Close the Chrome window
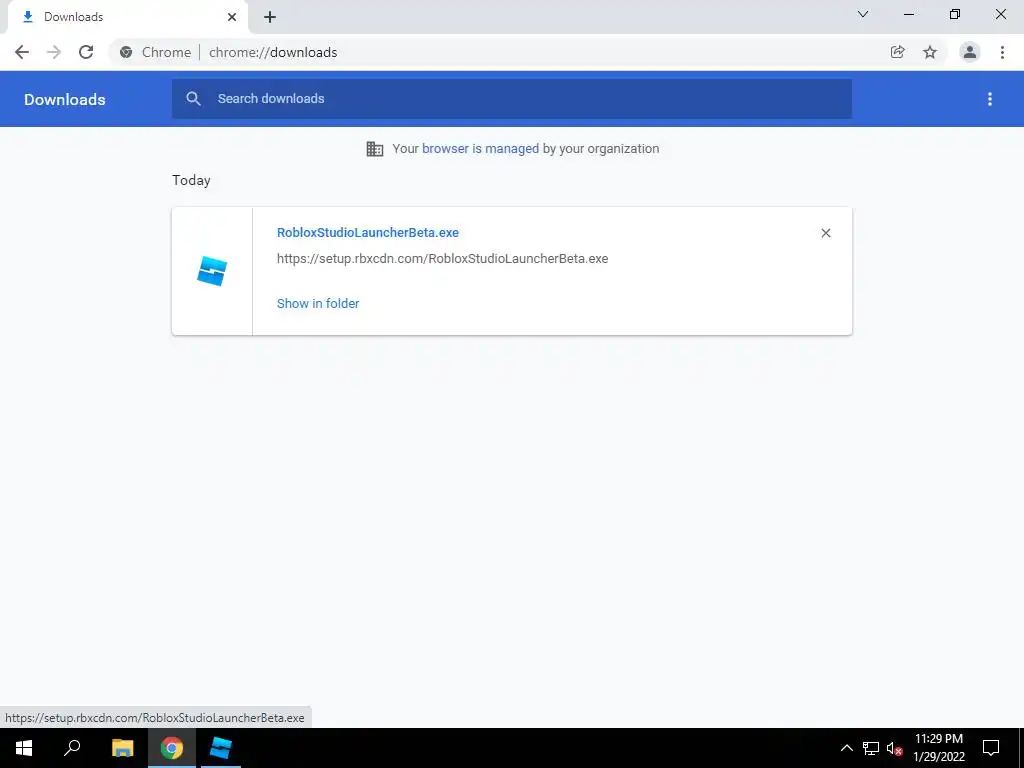Viewport: 1024px width, 768px height. 1000,14
